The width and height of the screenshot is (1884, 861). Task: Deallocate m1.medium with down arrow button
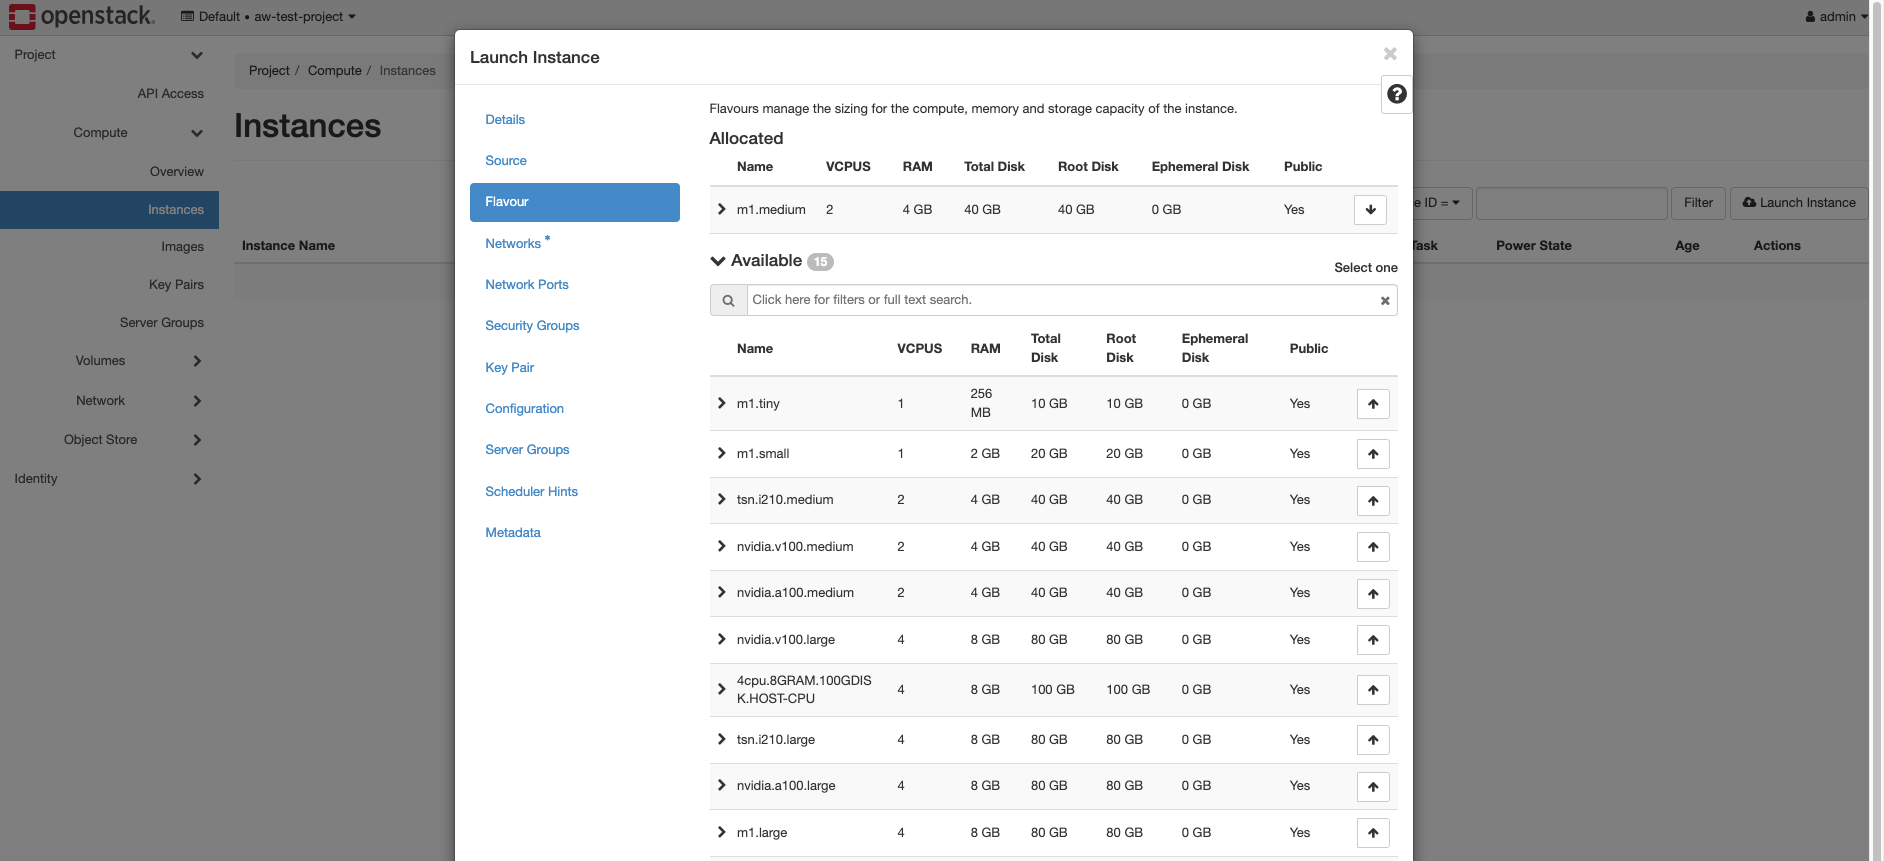[x=1370, y=210]
